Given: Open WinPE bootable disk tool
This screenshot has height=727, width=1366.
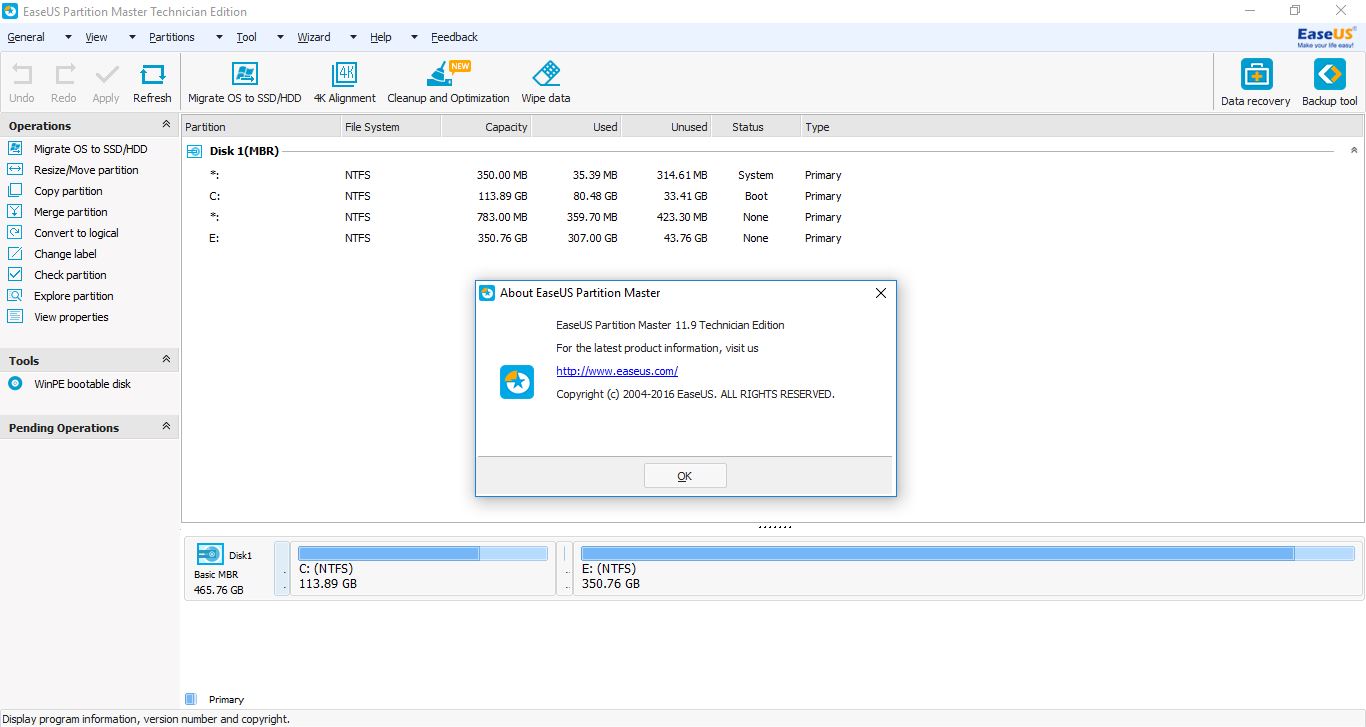Looking at the screenshot, I should 82,384.
